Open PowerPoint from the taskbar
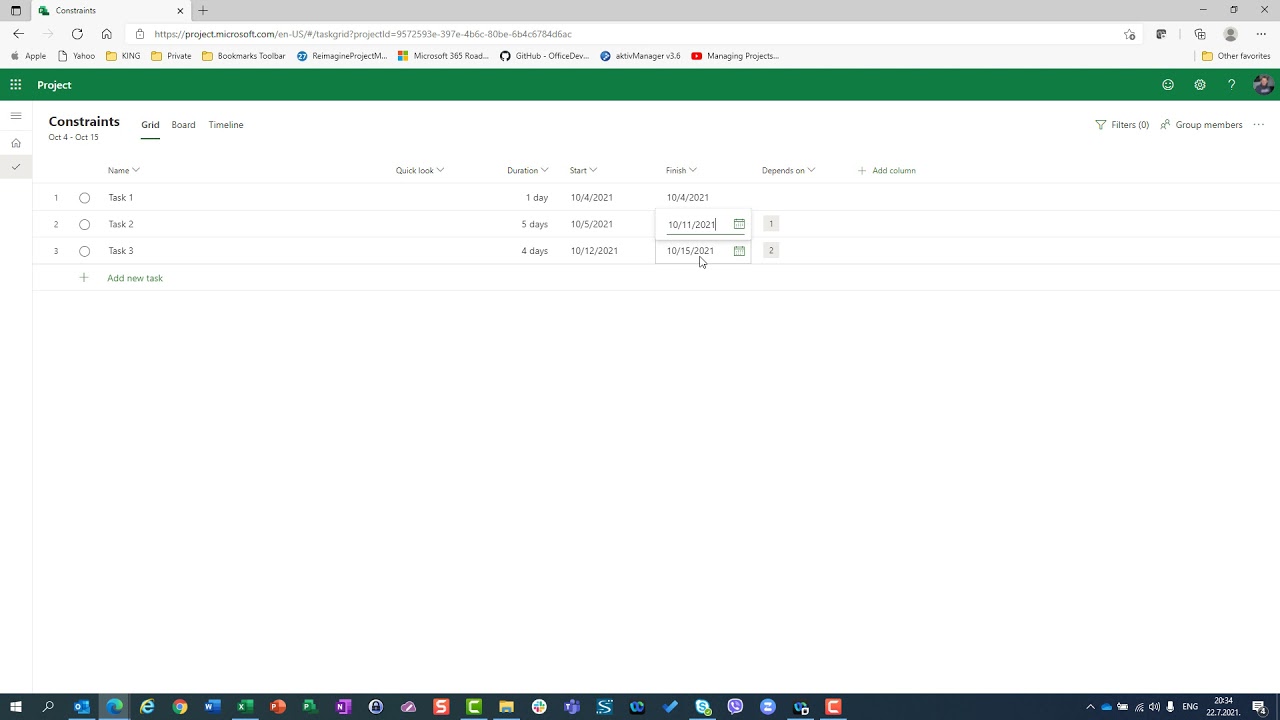Viewport: 1280px width, 720px height. coord(277,707)
